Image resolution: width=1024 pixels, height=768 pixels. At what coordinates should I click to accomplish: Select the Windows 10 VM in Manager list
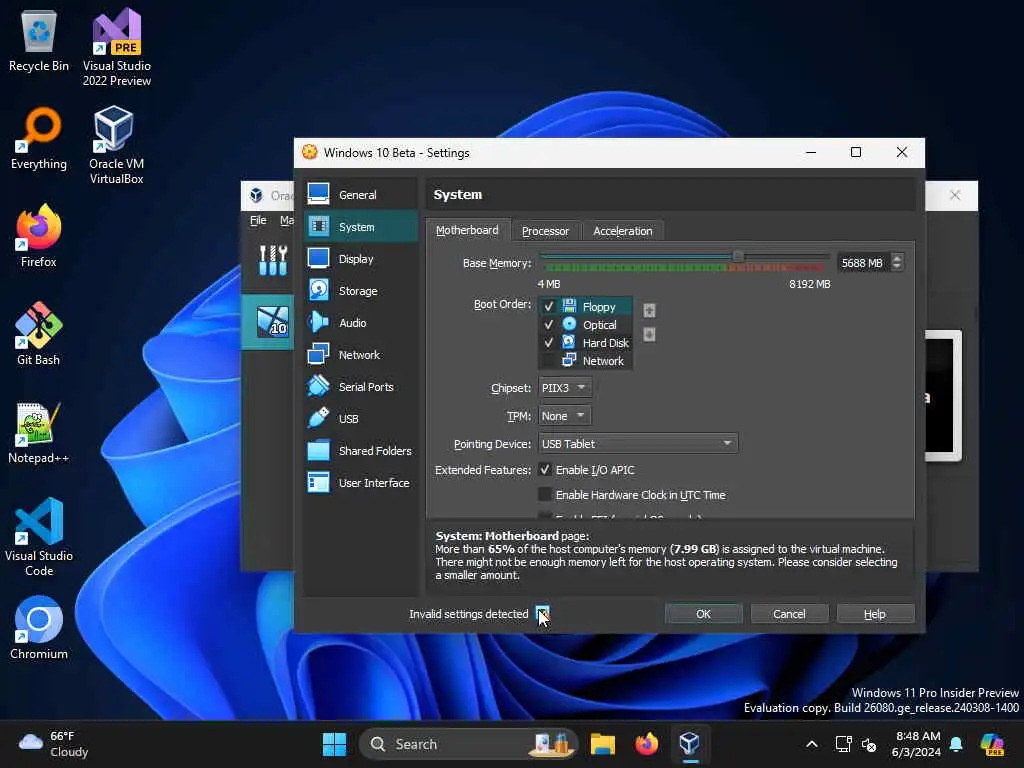coord(268,322)
